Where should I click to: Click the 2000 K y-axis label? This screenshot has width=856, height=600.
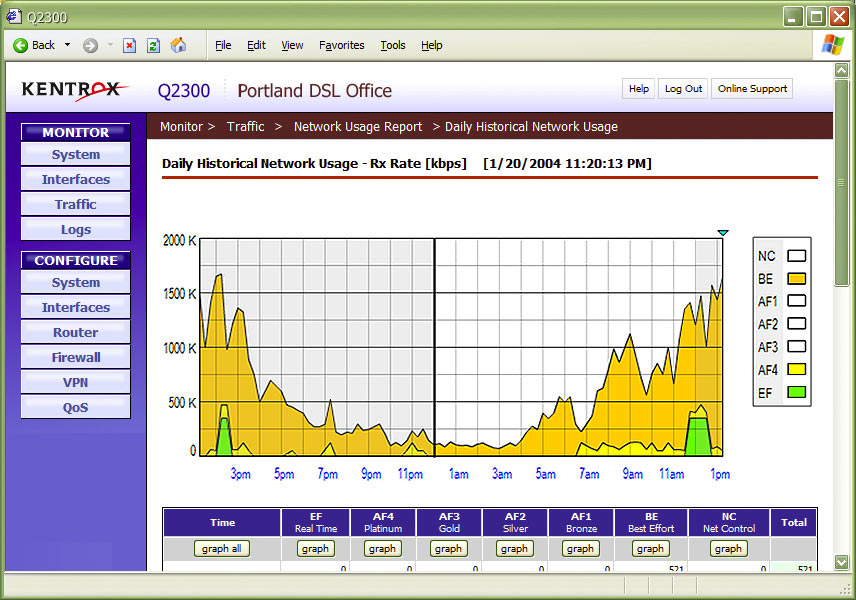coord(180,240)
